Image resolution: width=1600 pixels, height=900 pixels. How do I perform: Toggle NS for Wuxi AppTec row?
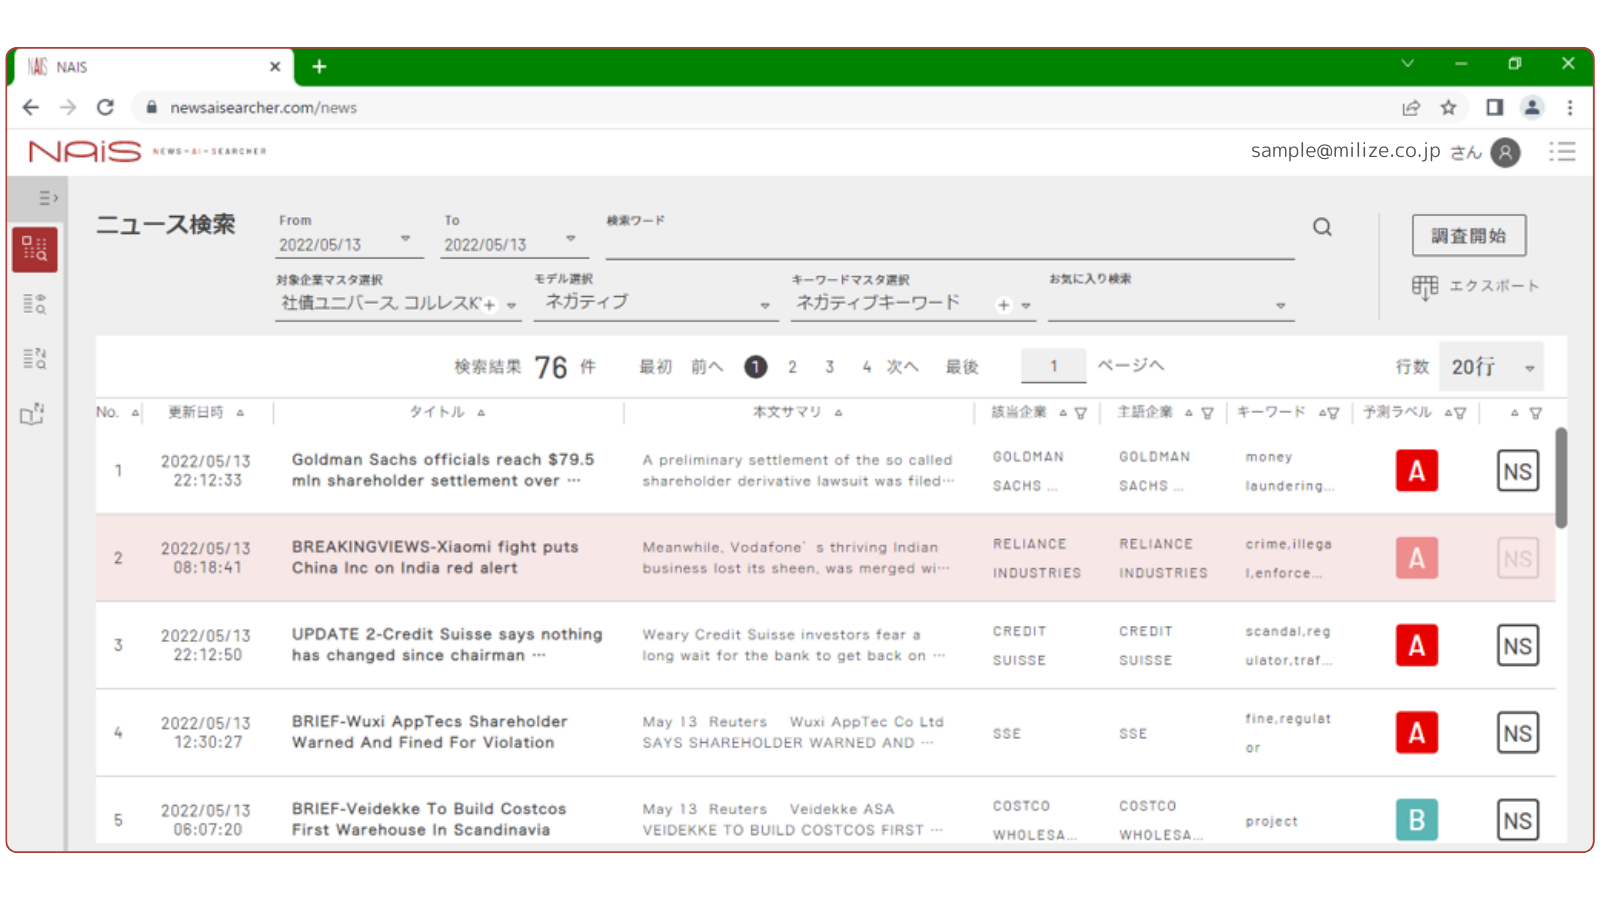click(x=1518, y=733)
